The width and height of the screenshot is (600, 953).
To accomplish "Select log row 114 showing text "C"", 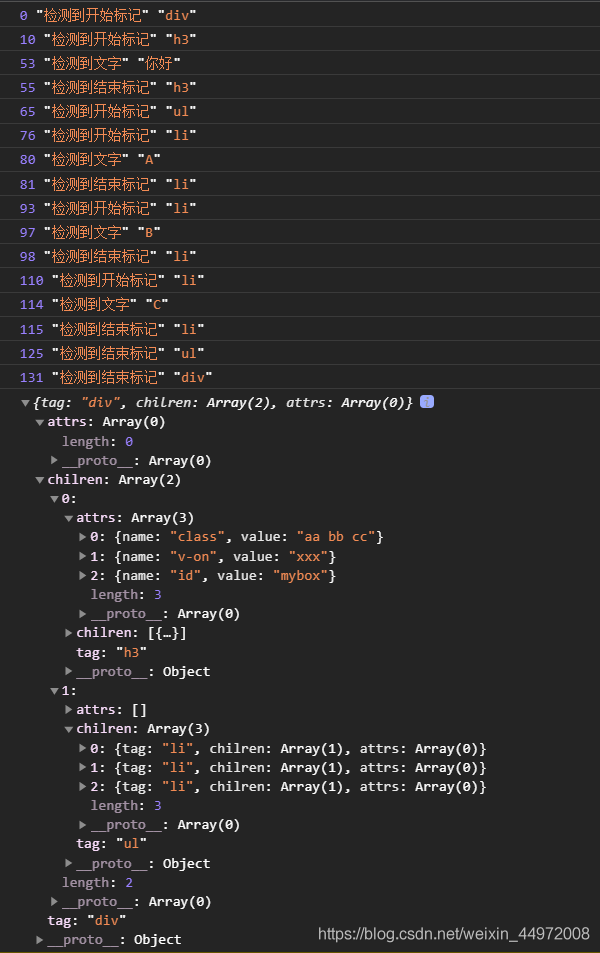I will [300, 304].
